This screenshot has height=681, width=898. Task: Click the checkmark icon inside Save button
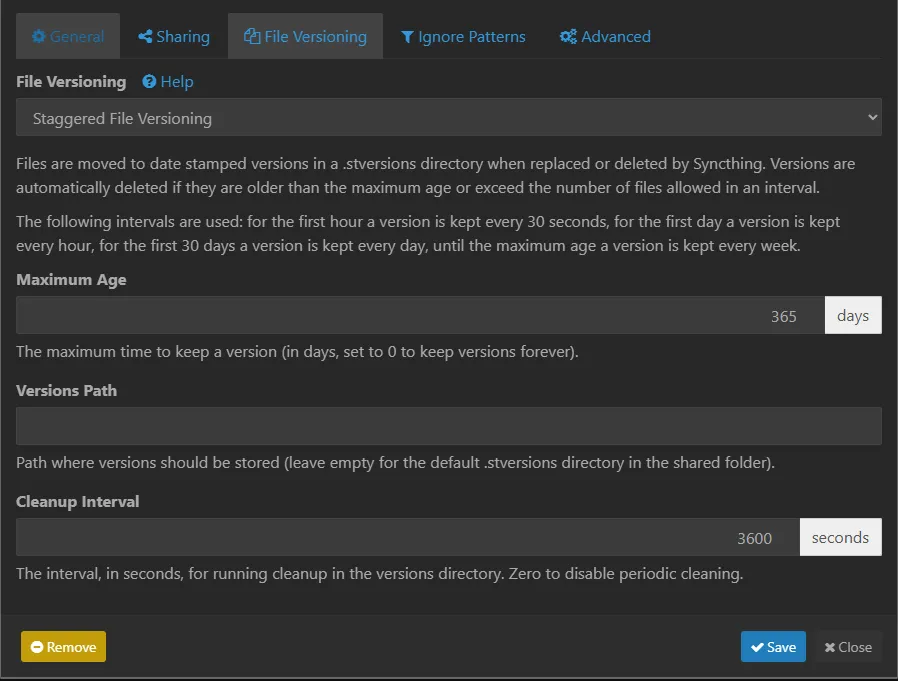coord(755,646)
